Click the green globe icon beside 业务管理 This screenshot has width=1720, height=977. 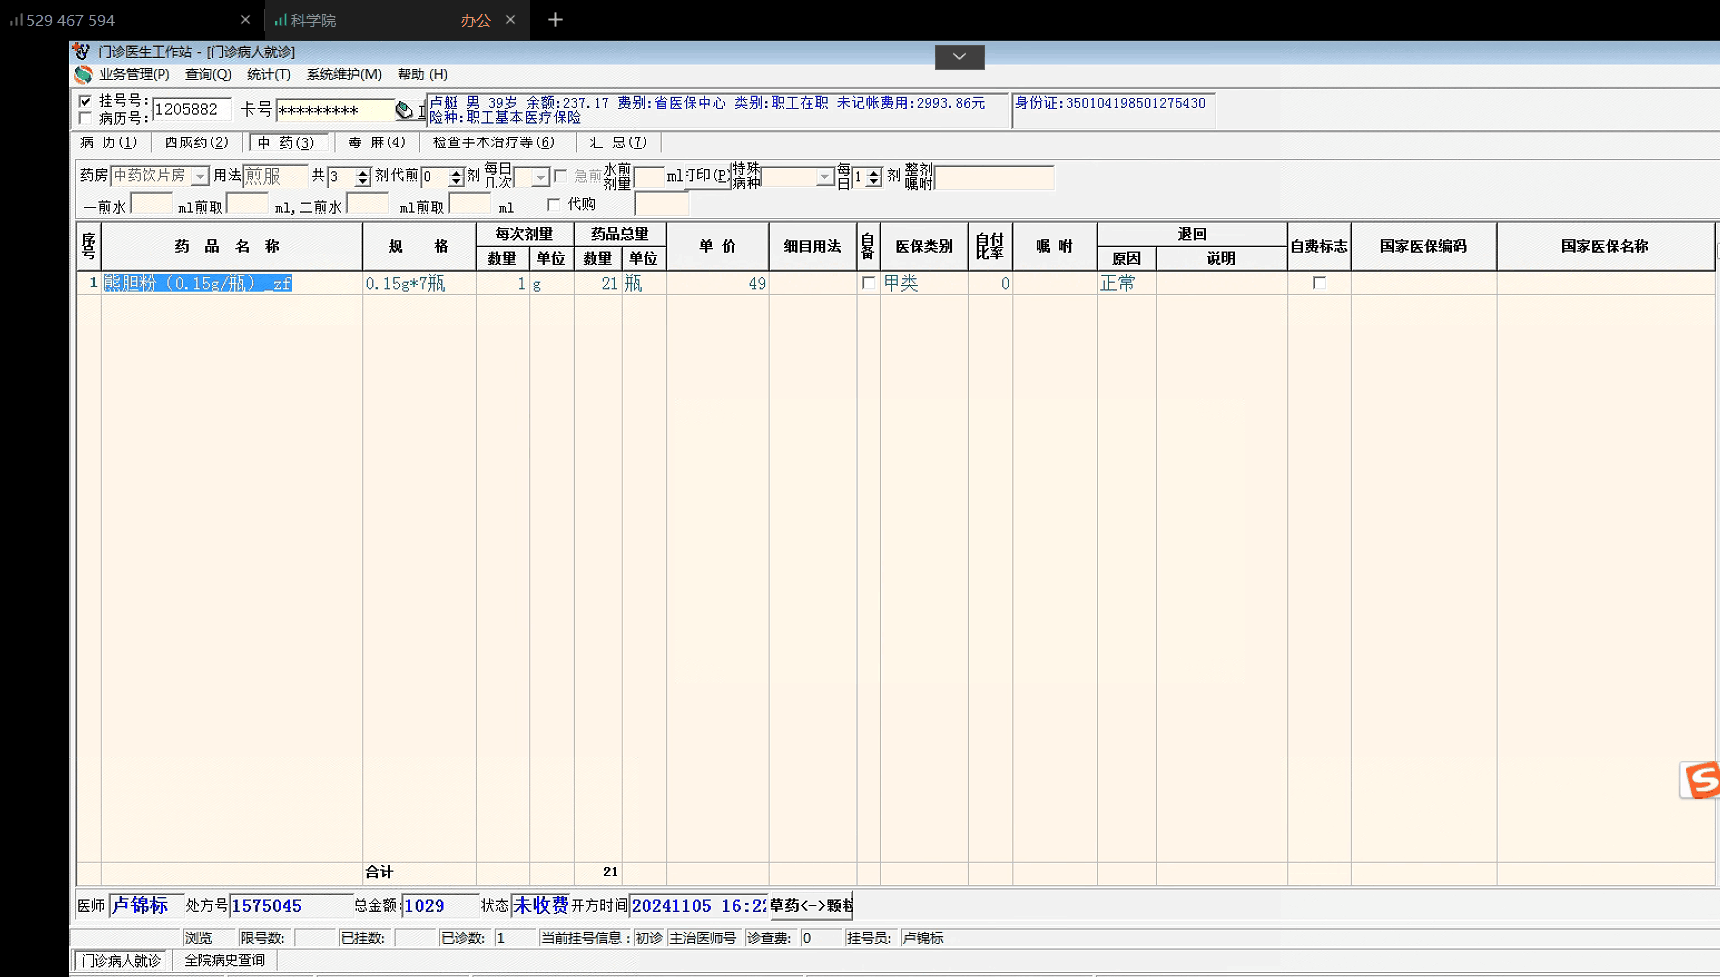click(x=83, y=74)
